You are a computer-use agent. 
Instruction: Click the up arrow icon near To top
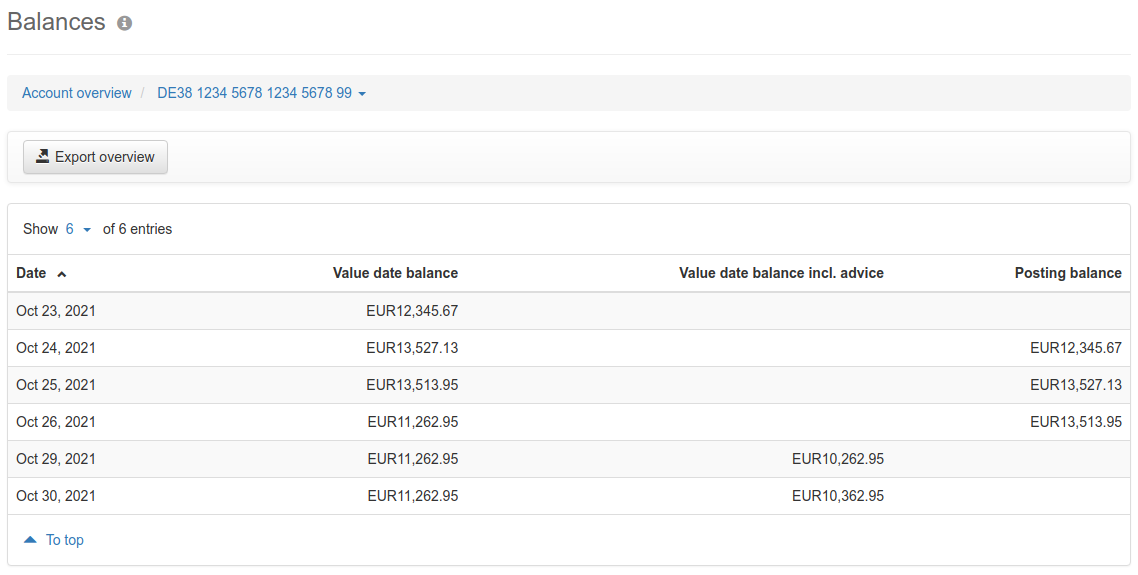30,539
